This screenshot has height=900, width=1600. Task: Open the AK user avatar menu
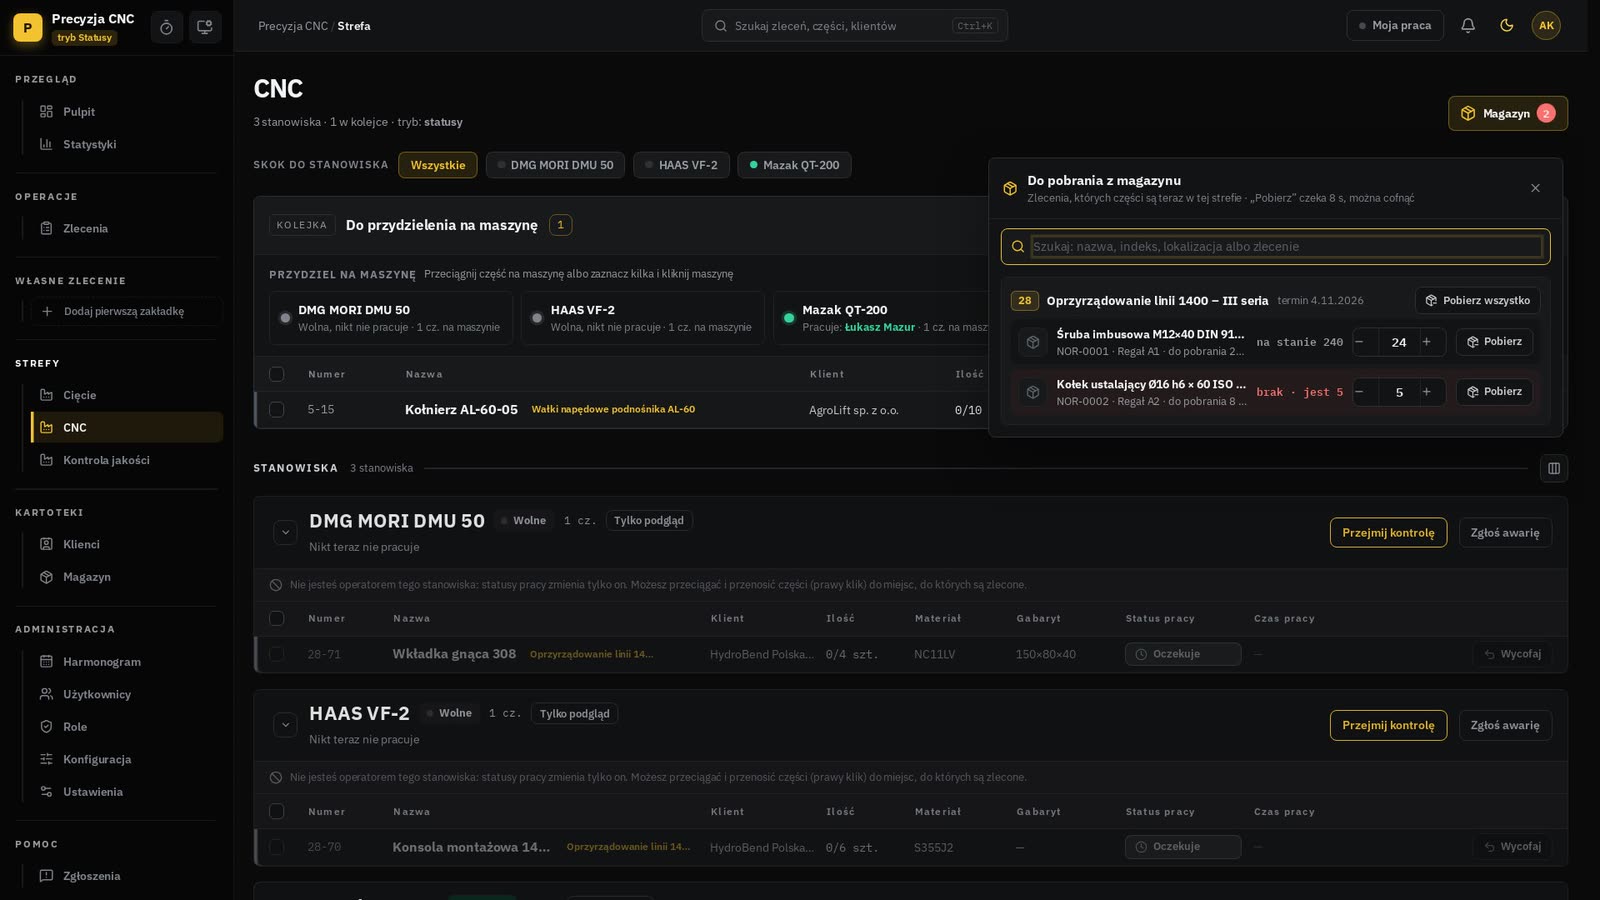(1546, 26)
